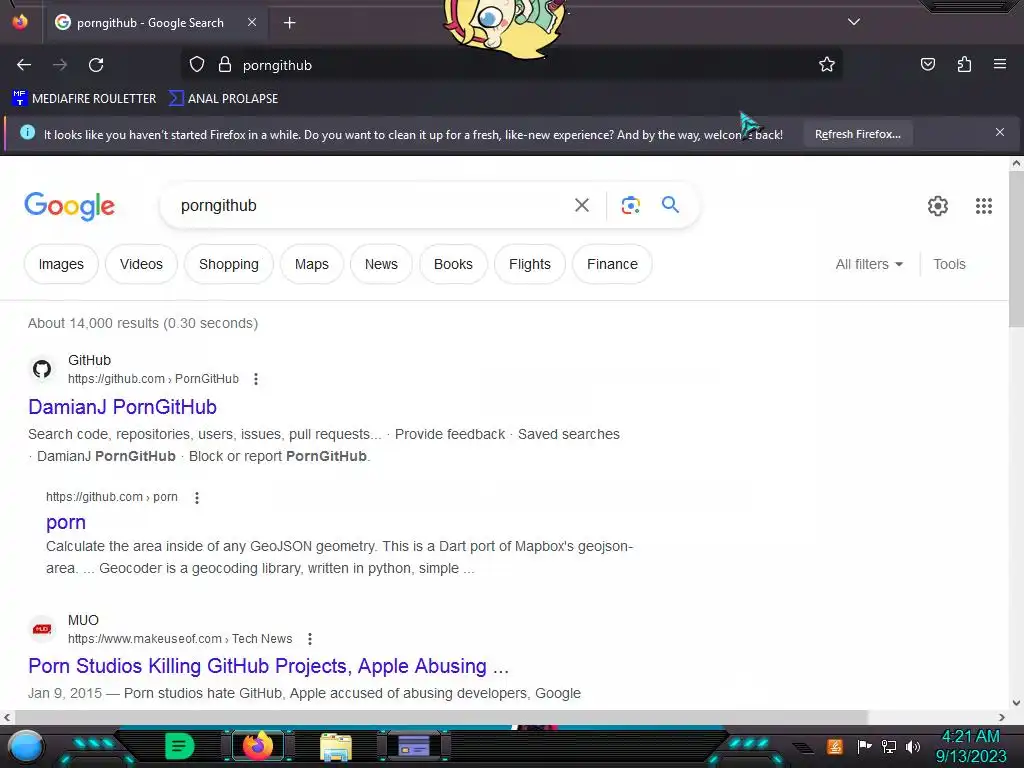Open more options for the MUO result
1024x768 pixels.
[x=310, y=639]
